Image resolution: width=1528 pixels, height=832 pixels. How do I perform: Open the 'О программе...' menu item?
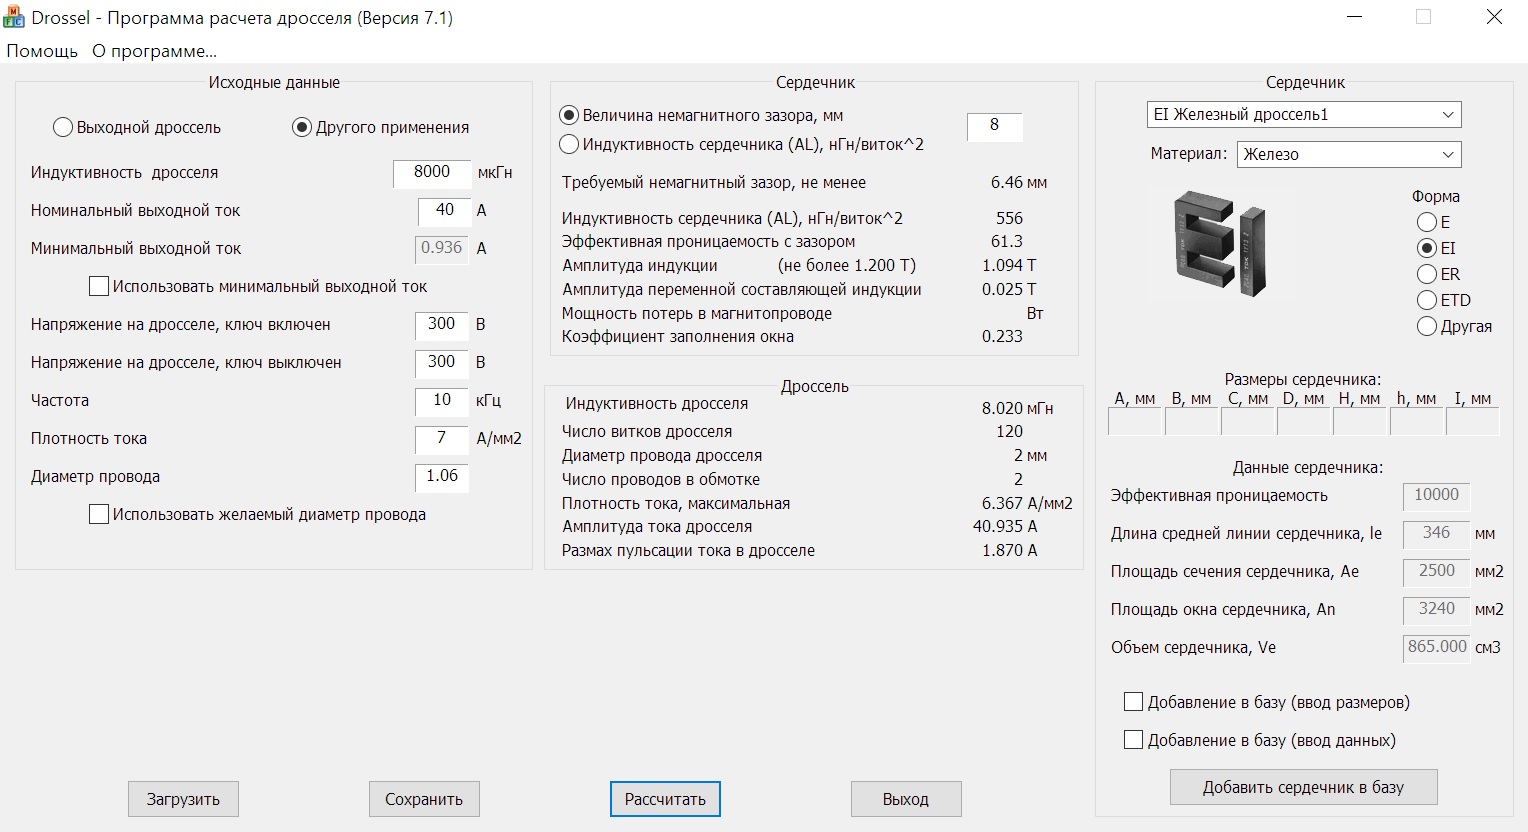pos(154,51)
